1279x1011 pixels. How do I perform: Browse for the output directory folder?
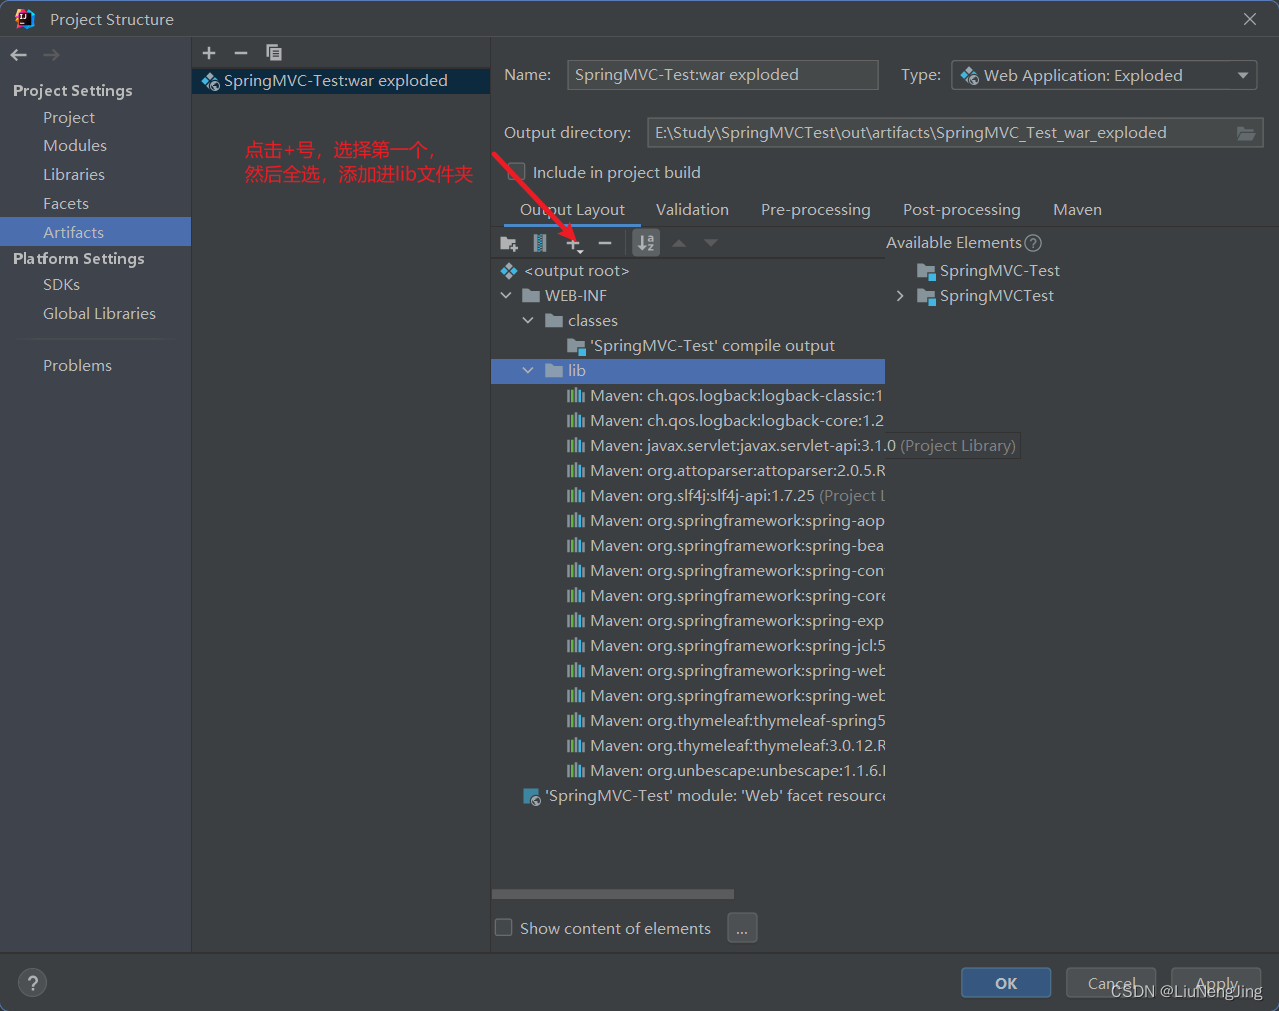click(x=1246, y=133)
